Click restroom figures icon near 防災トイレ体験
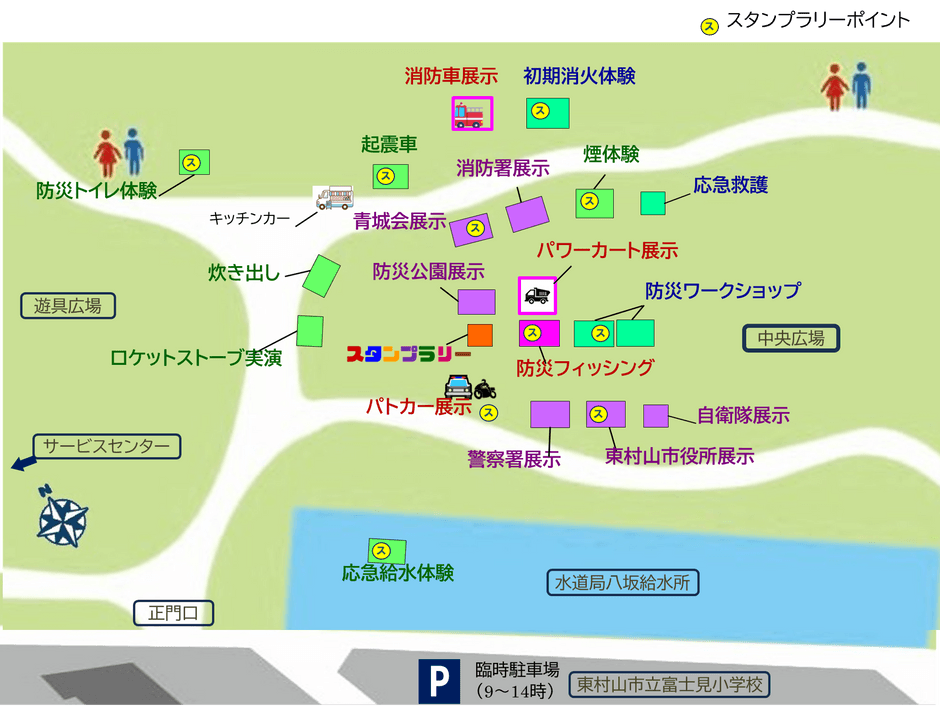 pyautogui.click(x=119, y=152)
